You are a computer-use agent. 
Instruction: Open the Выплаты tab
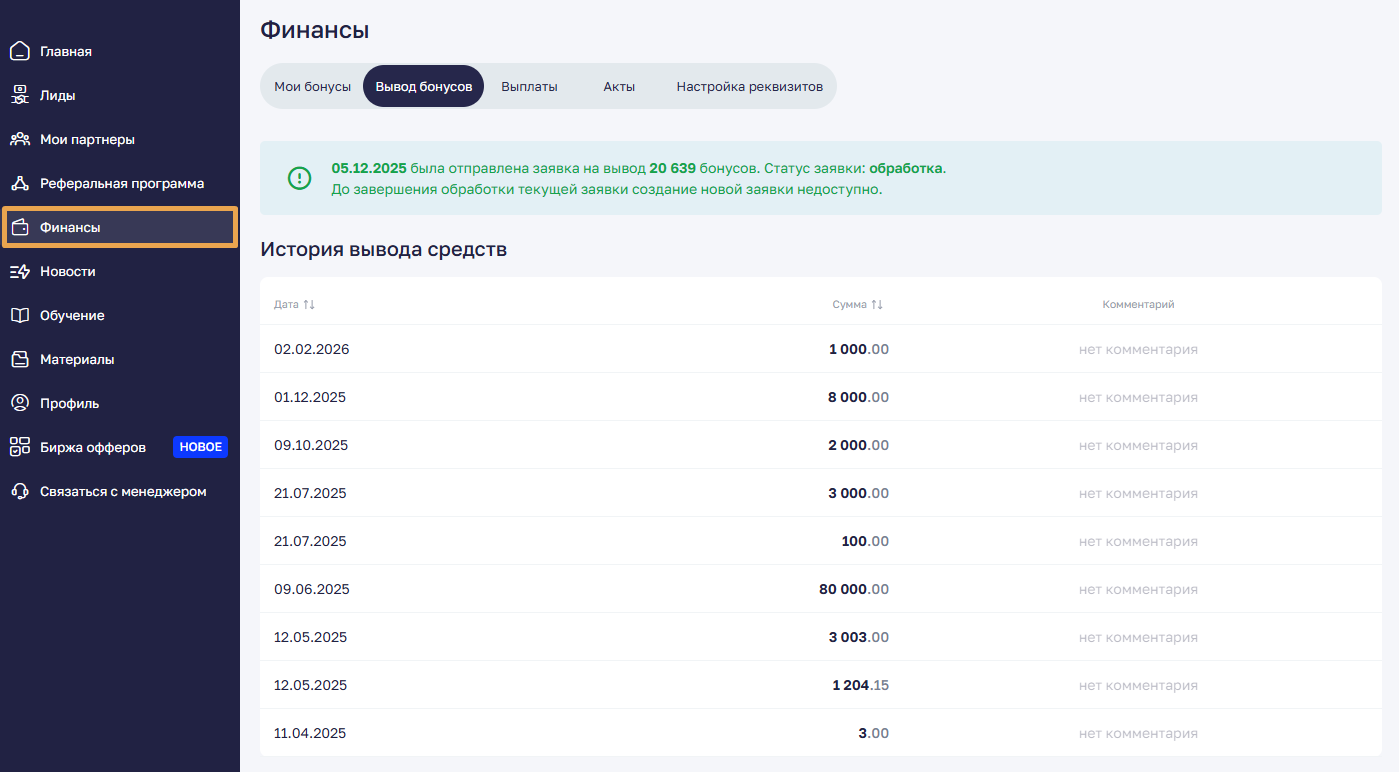pos(529,87)
